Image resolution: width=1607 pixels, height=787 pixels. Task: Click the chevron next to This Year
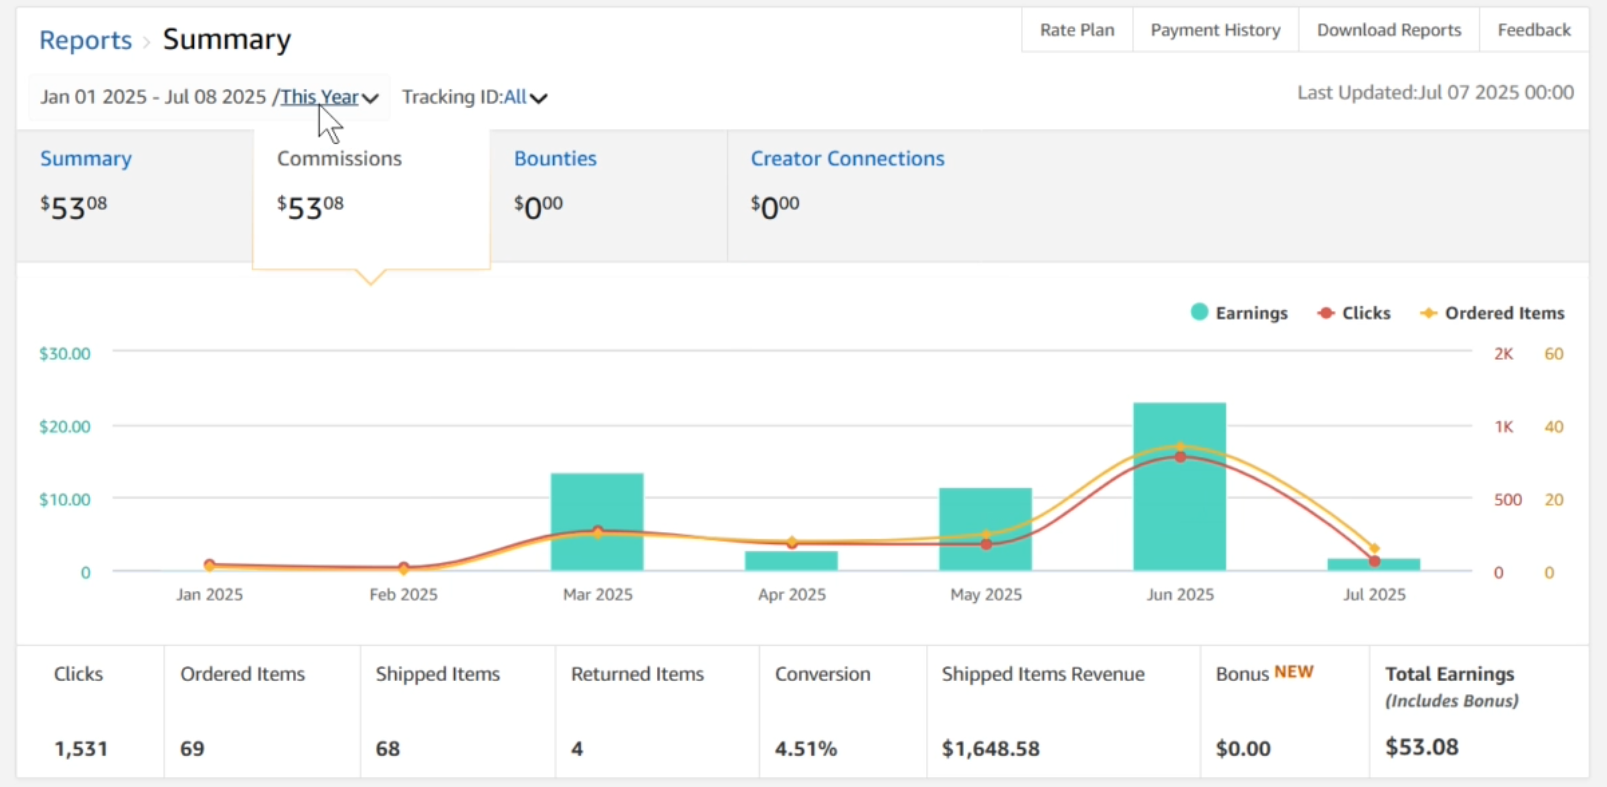click(370, 98)
